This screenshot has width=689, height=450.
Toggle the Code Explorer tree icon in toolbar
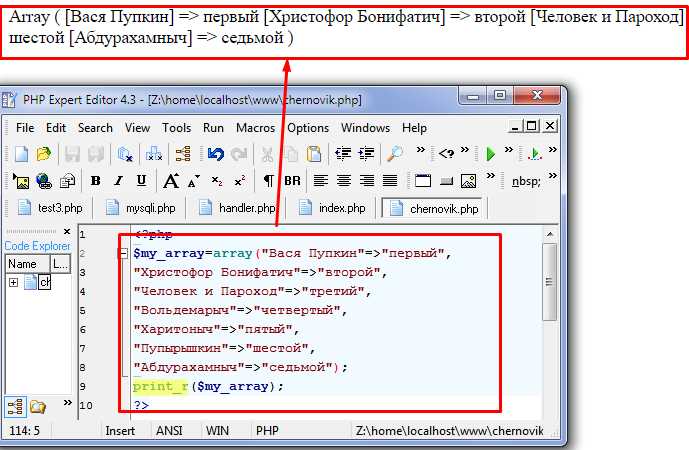click(x=183, y=154)
